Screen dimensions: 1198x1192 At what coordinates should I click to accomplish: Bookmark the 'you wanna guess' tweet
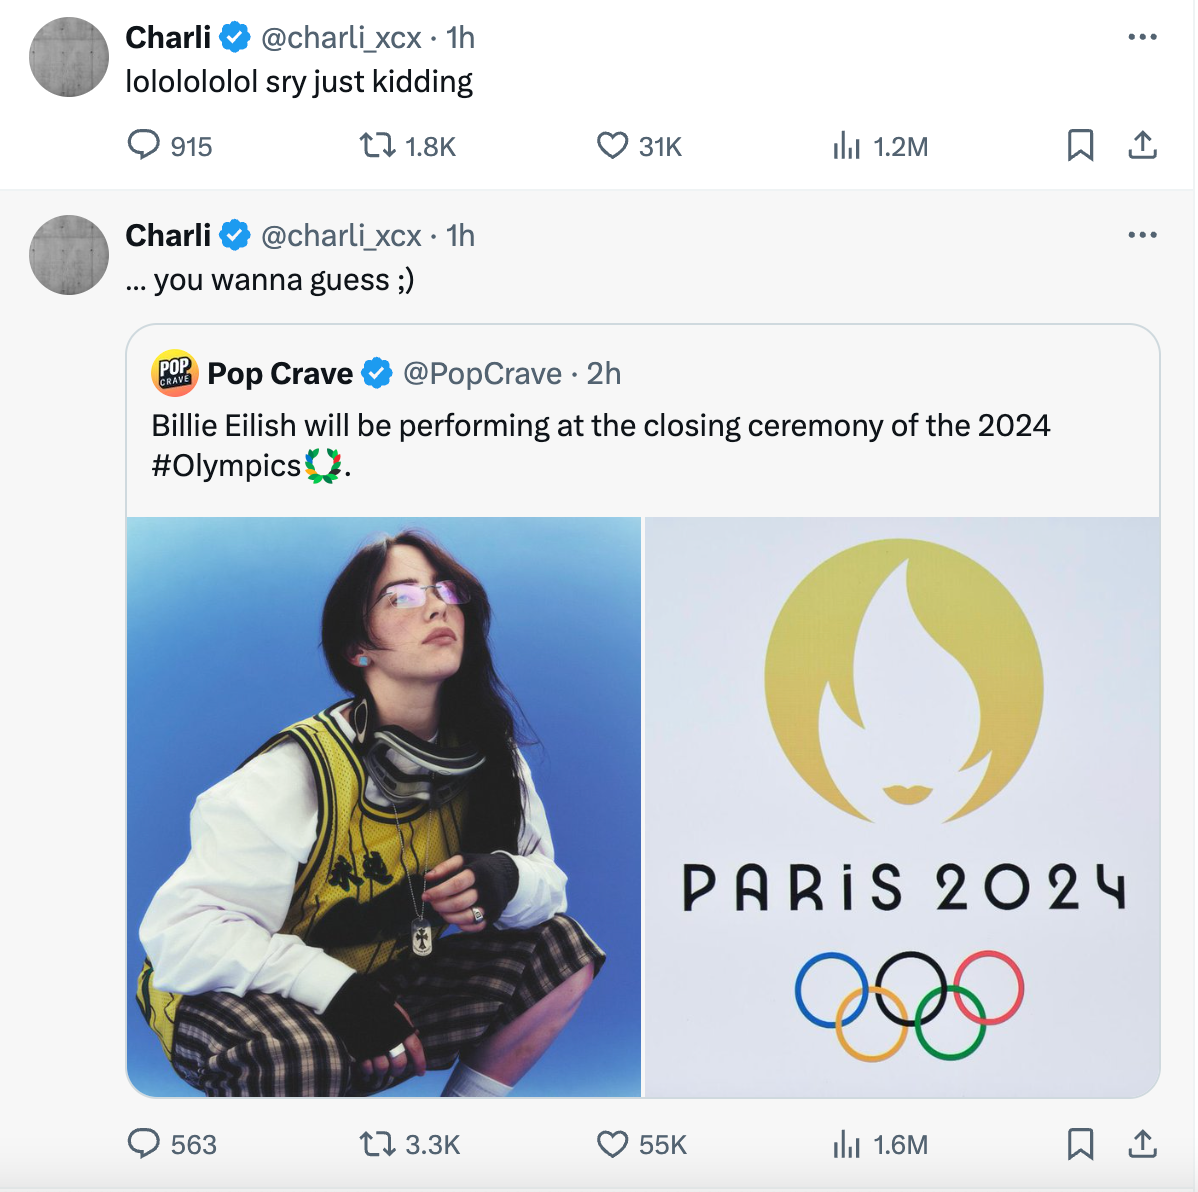[1080, 1143]
